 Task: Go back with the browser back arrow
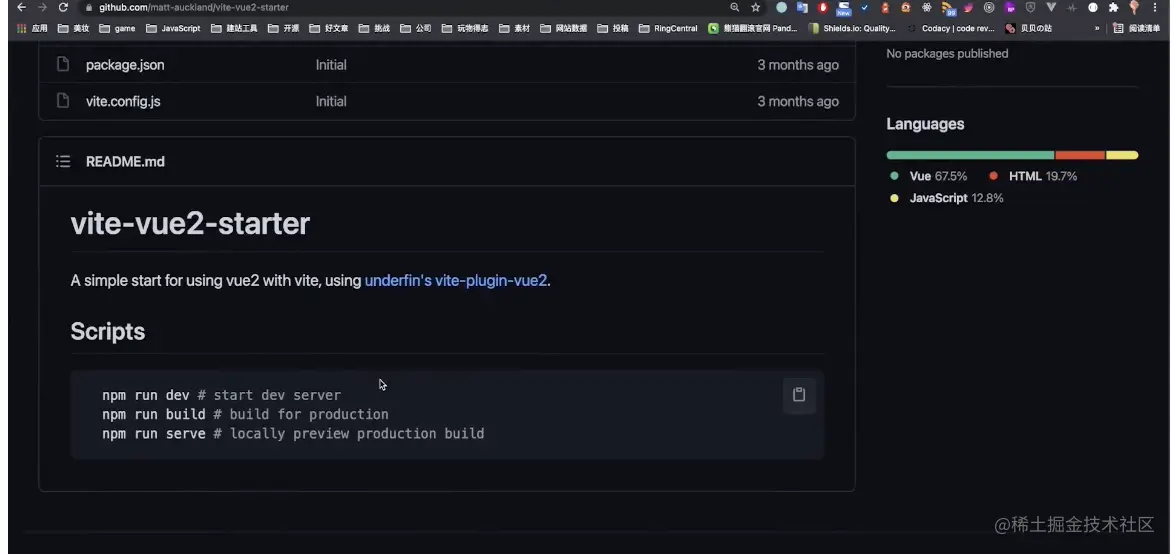21,7
